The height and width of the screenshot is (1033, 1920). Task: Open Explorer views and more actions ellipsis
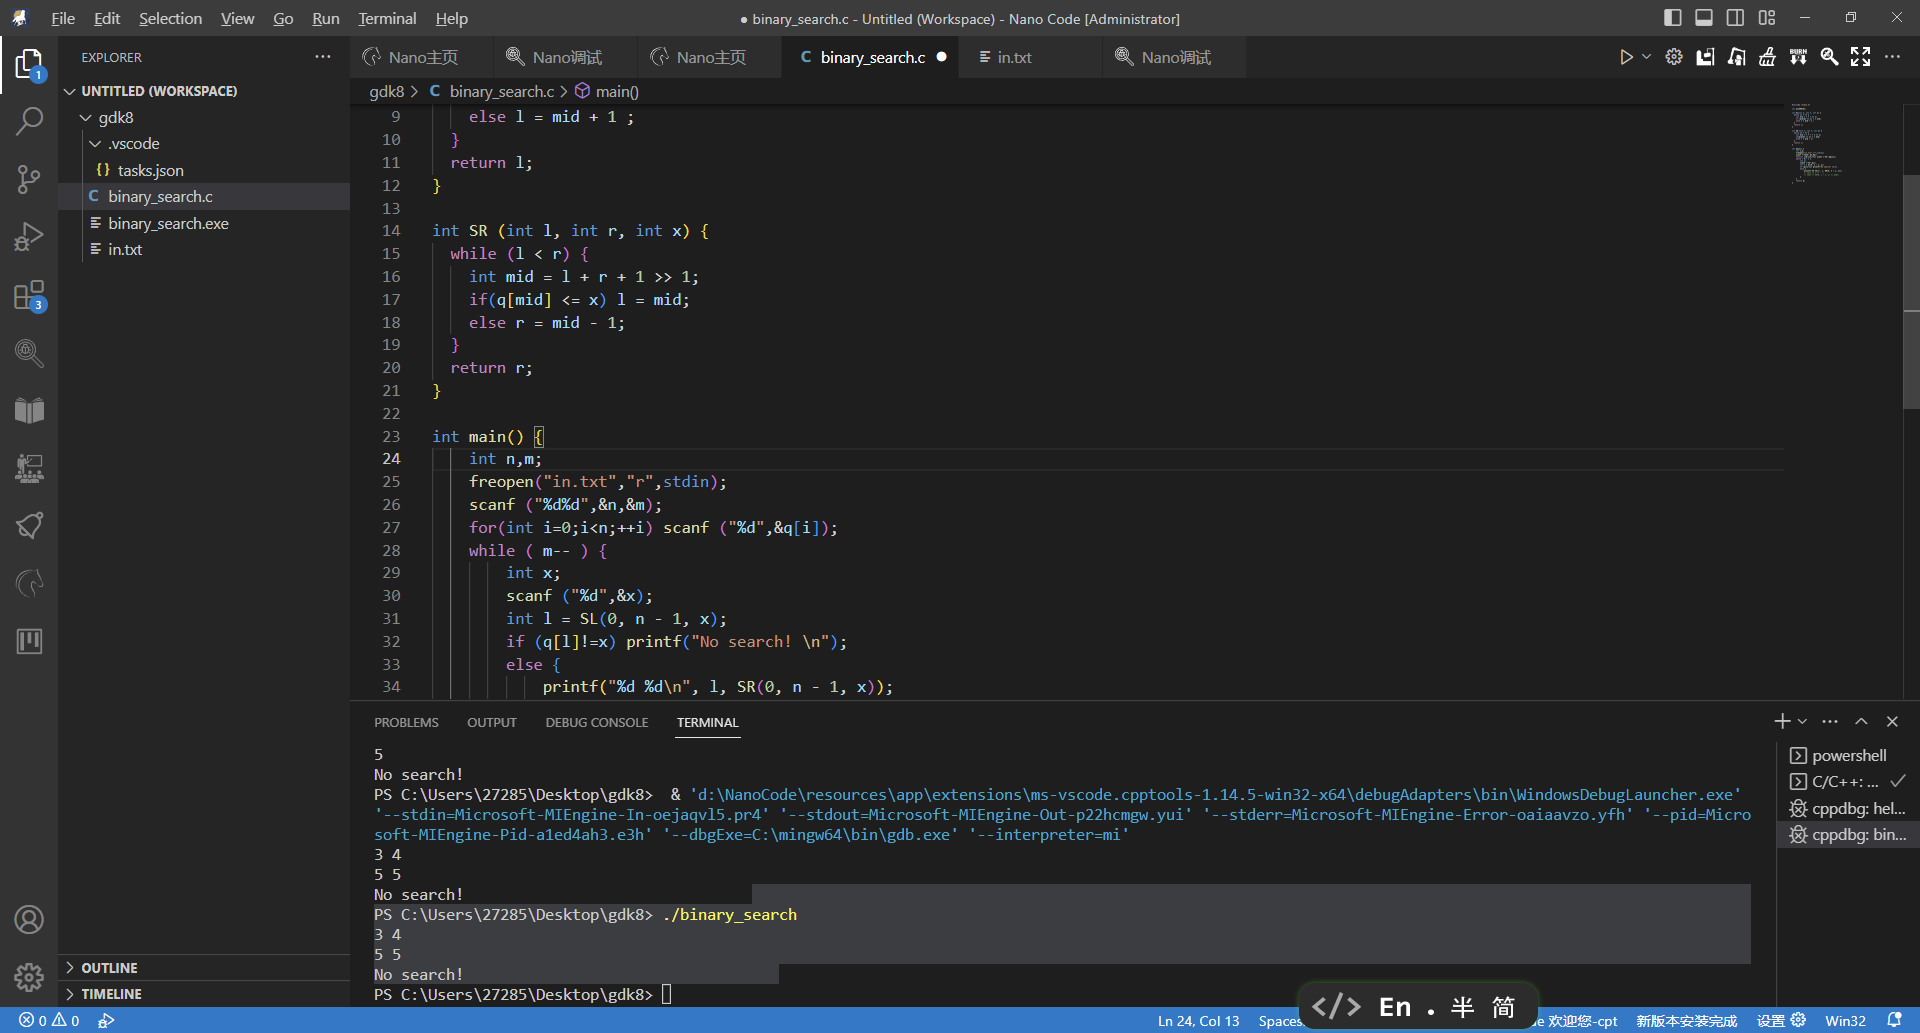pyautogui.click(x=322, y=57)
